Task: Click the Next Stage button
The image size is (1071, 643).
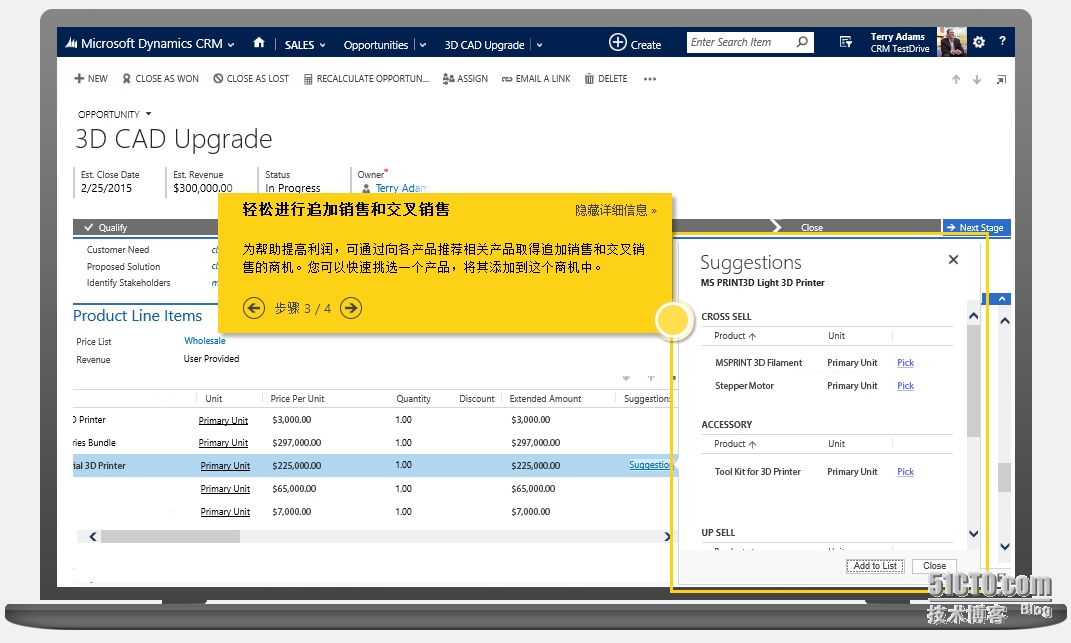Action: (x=976, y=228)
